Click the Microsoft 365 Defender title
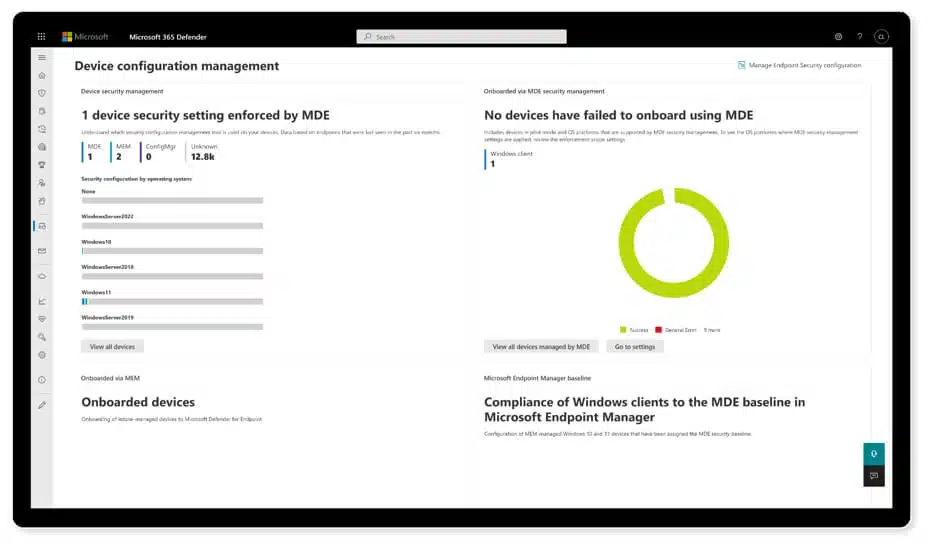 [168, 37]
